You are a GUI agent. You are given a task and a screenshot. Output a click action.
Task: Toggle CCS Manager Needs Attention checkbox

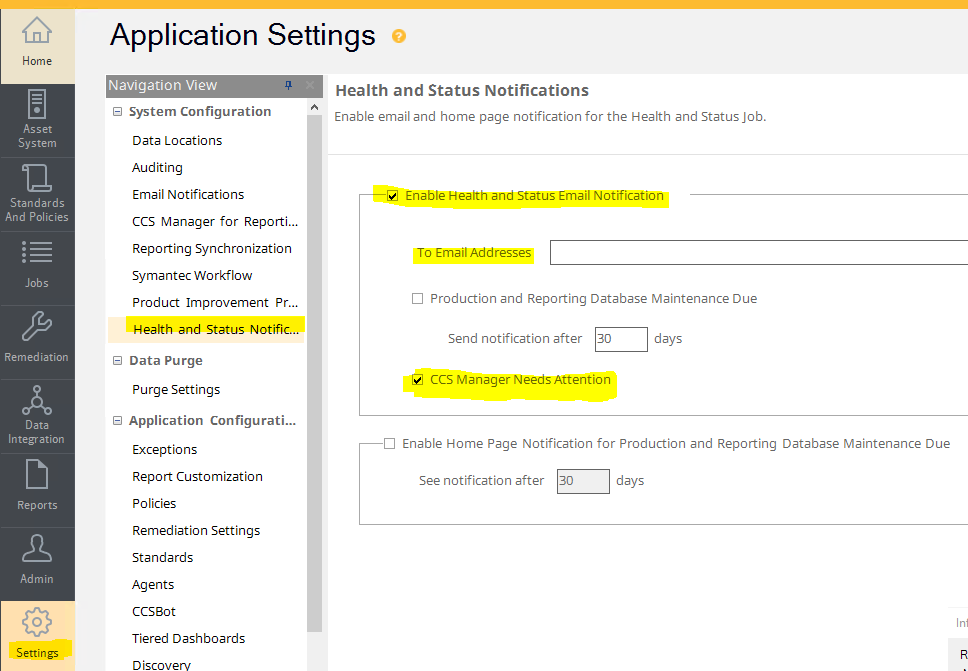click(x=418, y=380)
